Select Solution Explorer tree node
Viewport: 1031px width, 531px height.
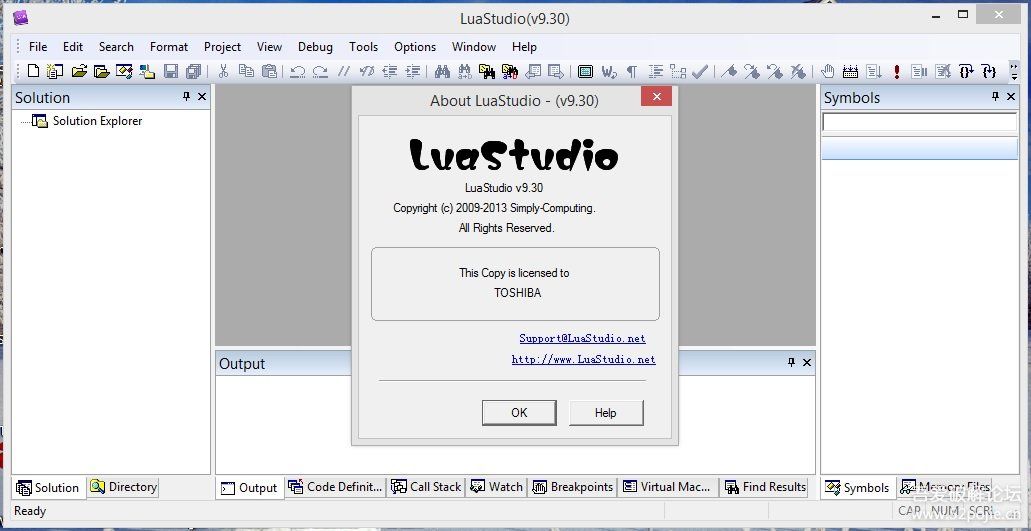(x=97, y=121)
